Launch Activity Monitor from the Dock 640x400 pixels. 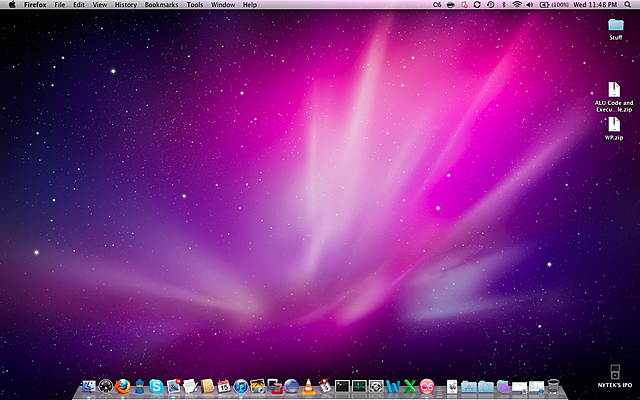pos(359,386)
